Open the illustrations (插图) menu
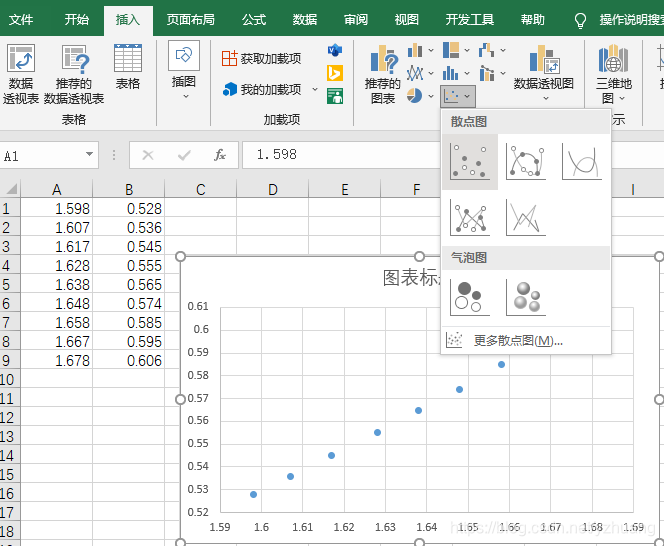 184,71
